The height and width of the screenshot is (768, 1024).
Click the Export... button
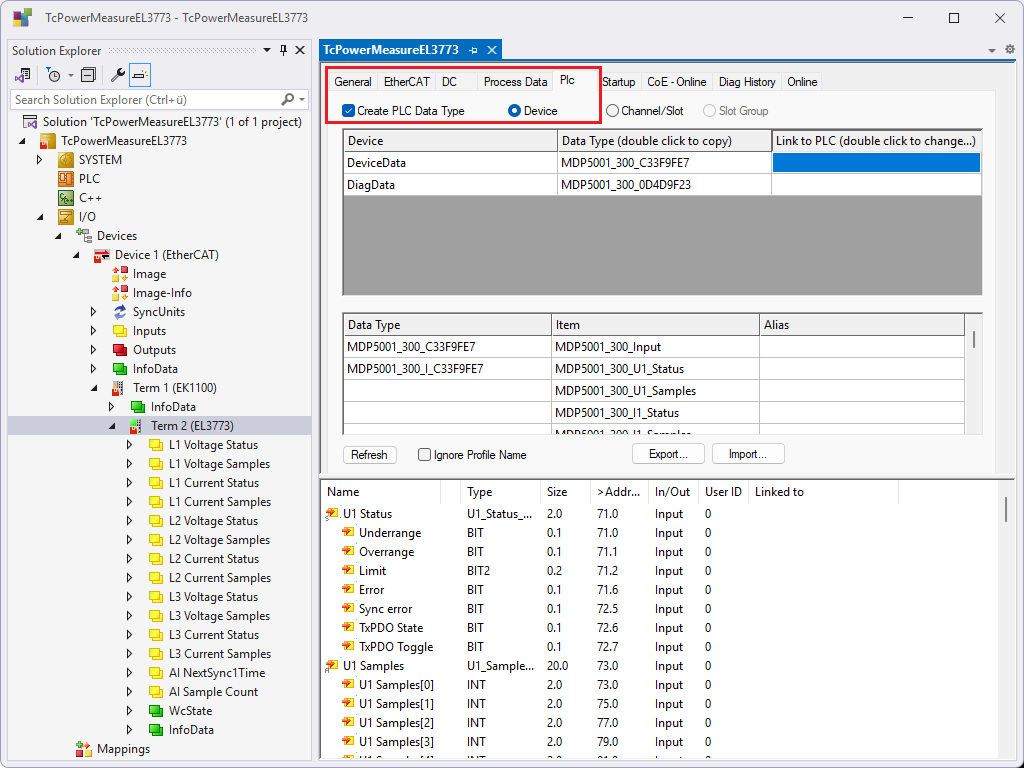(668, 454)
